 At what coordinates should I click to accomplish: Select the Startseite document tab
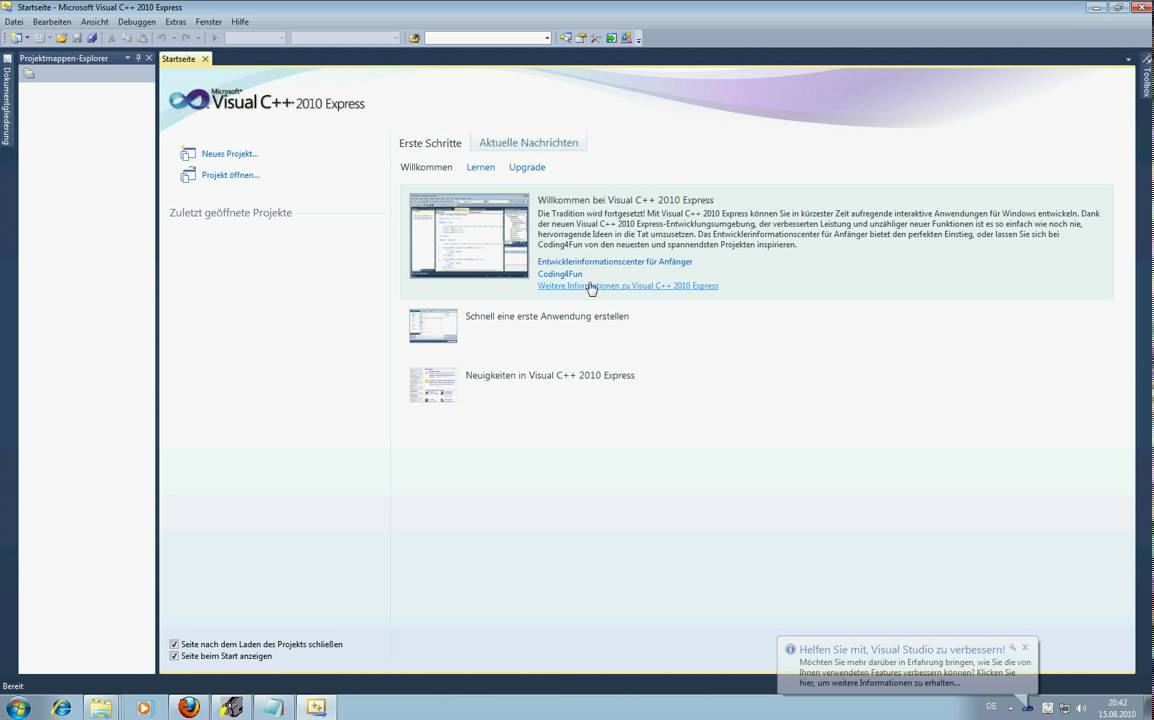tap(179, 59)
